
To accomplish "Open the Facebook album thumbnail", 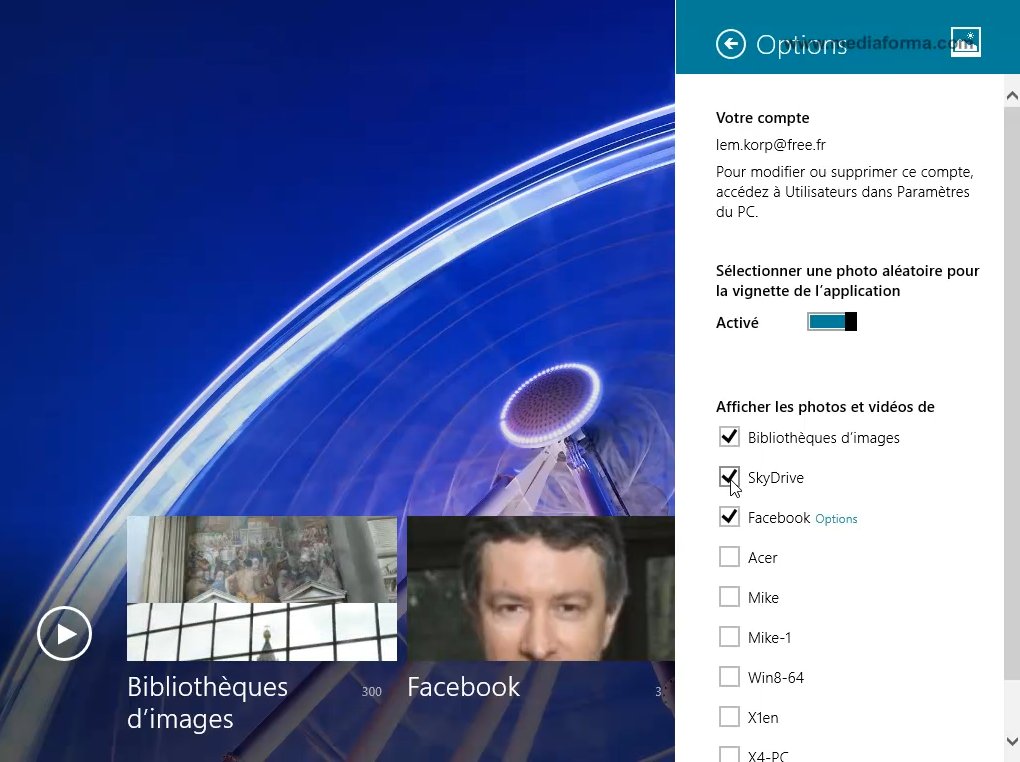I will 540,588.
